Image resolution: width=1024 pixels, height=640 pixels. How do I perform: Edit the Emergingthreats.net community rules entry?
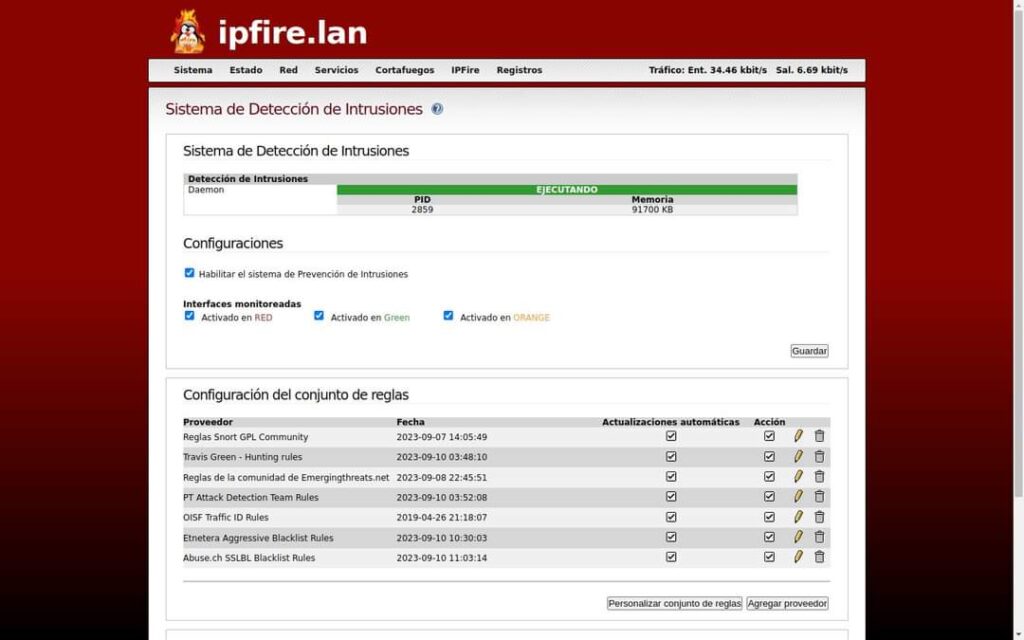[x=798, y=477]
